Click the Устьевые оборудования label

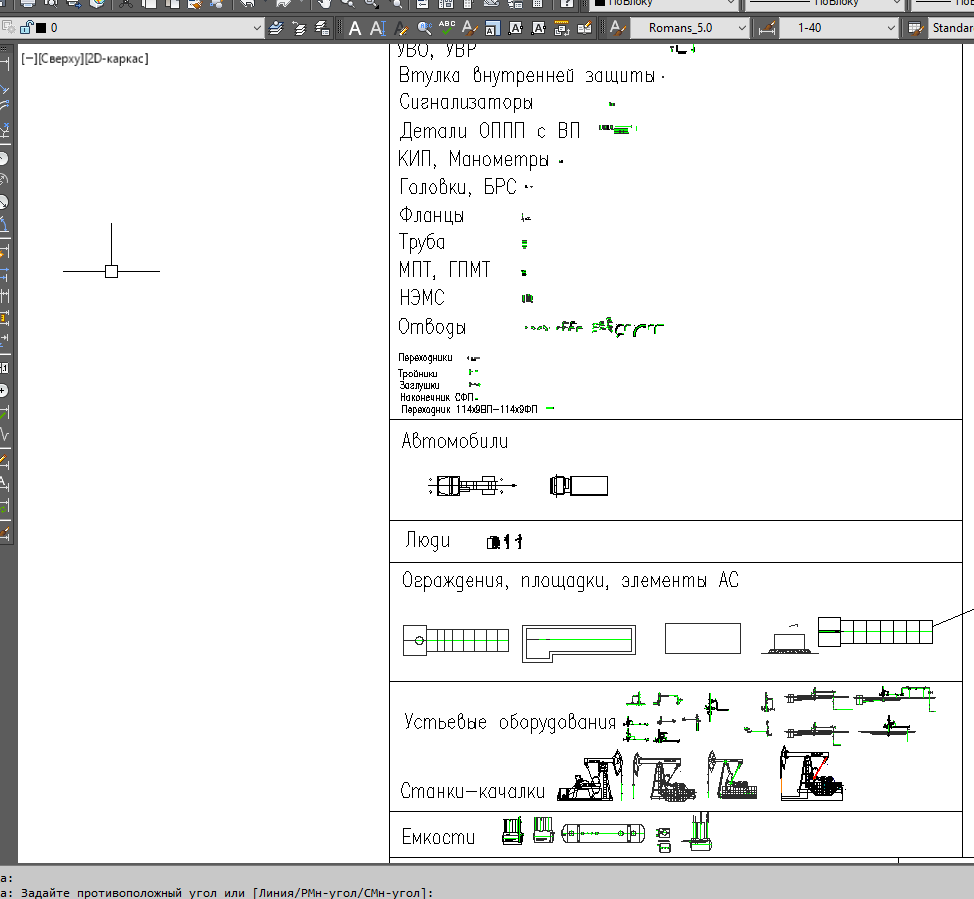509,722
